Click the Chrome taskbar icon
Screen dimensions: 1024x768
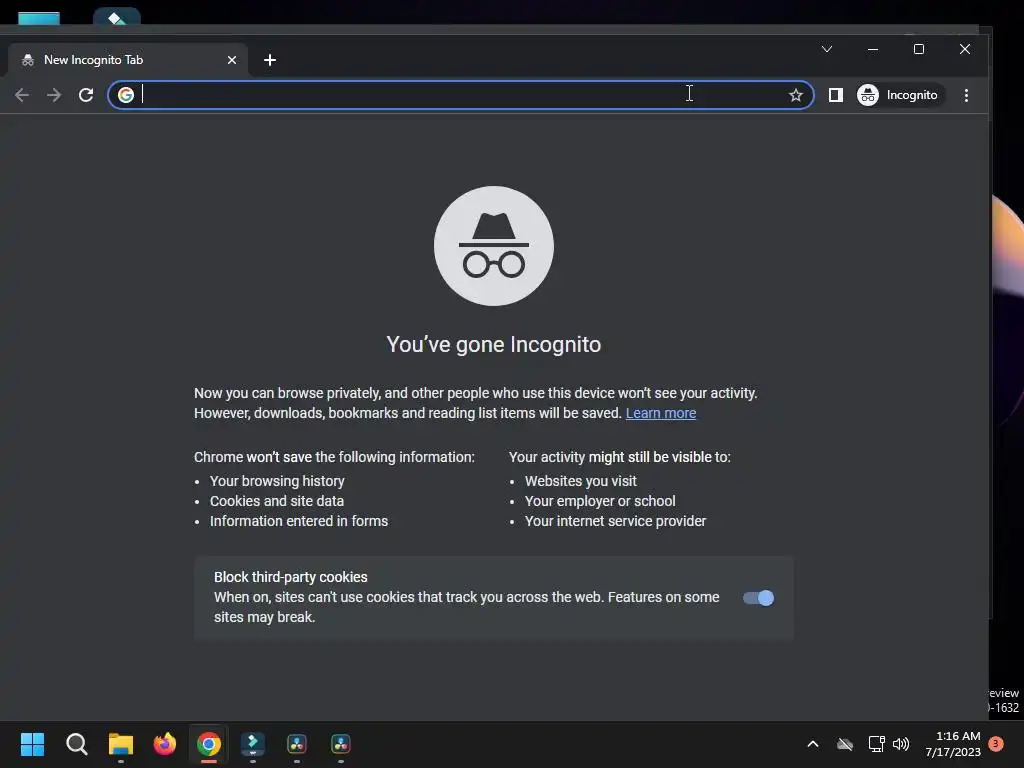209,744
